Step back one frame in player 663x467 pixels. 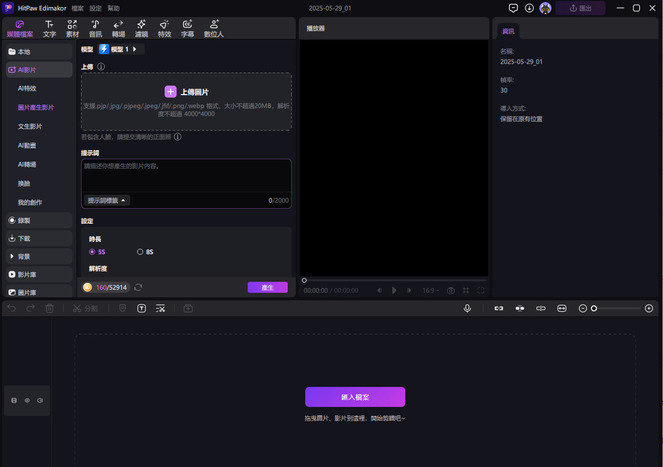379,290
